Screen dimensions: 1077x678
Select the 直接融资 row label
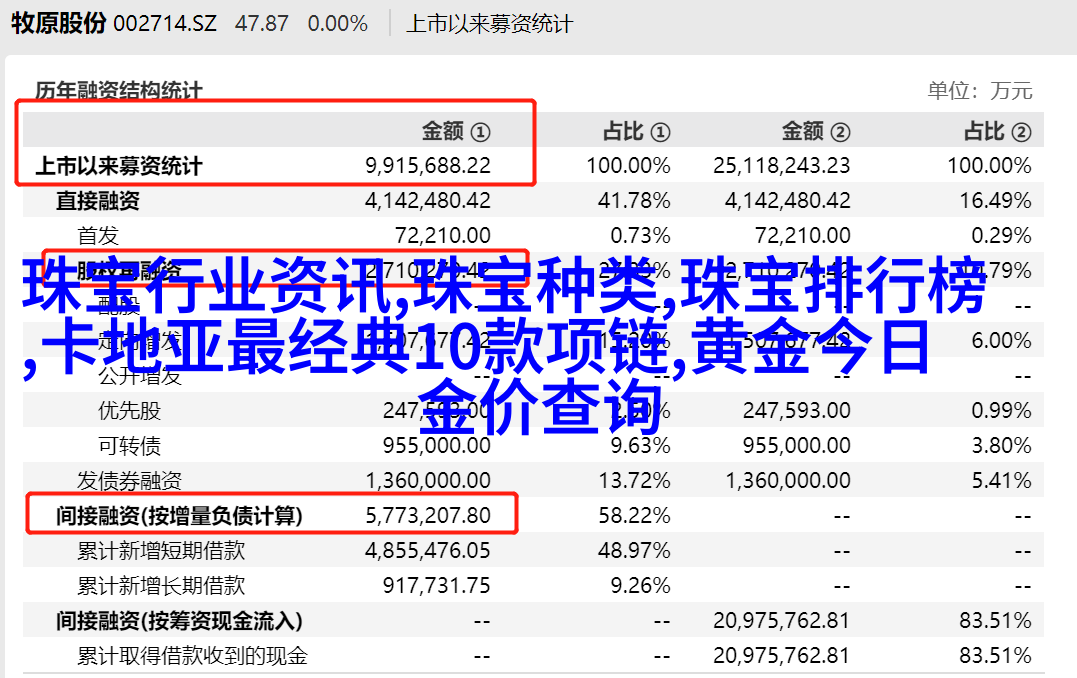click(98, 201)
